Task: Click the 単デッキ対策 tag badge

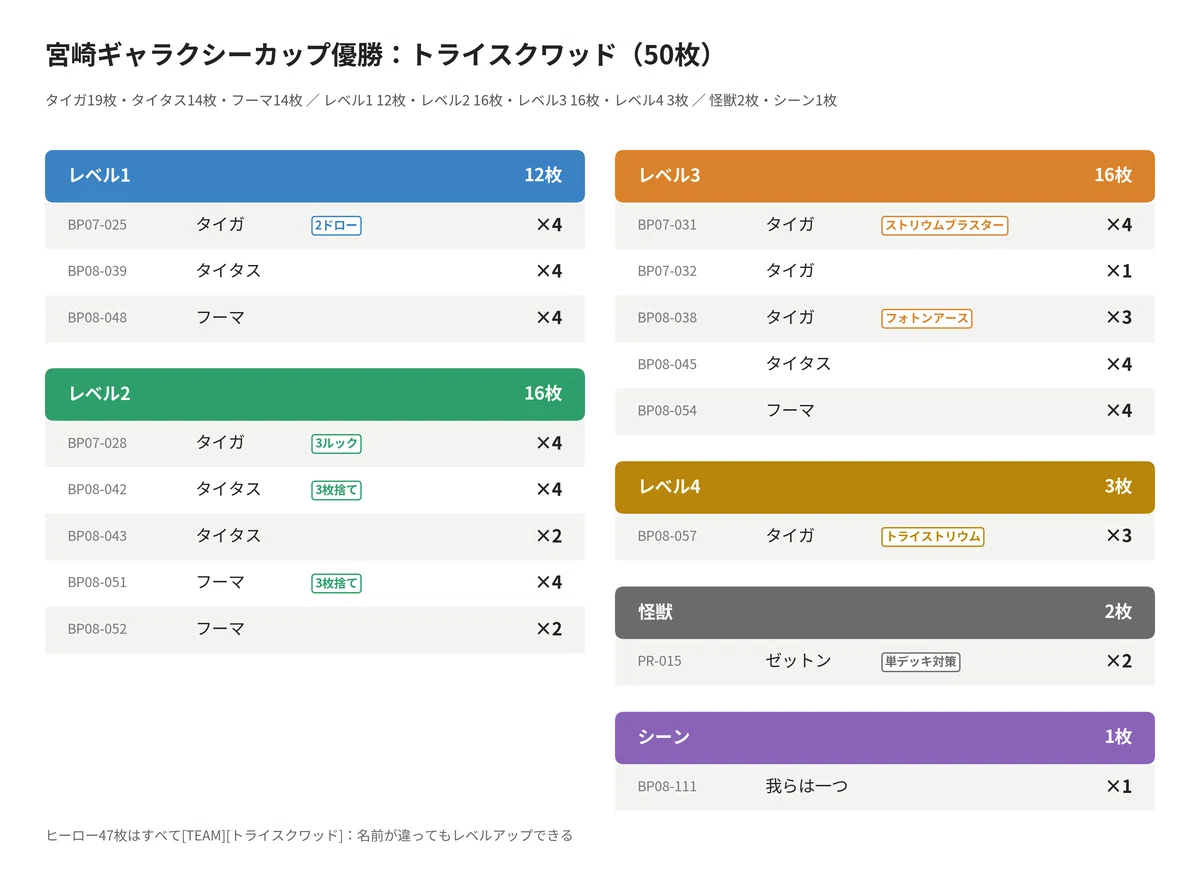Action: [921, 662]
